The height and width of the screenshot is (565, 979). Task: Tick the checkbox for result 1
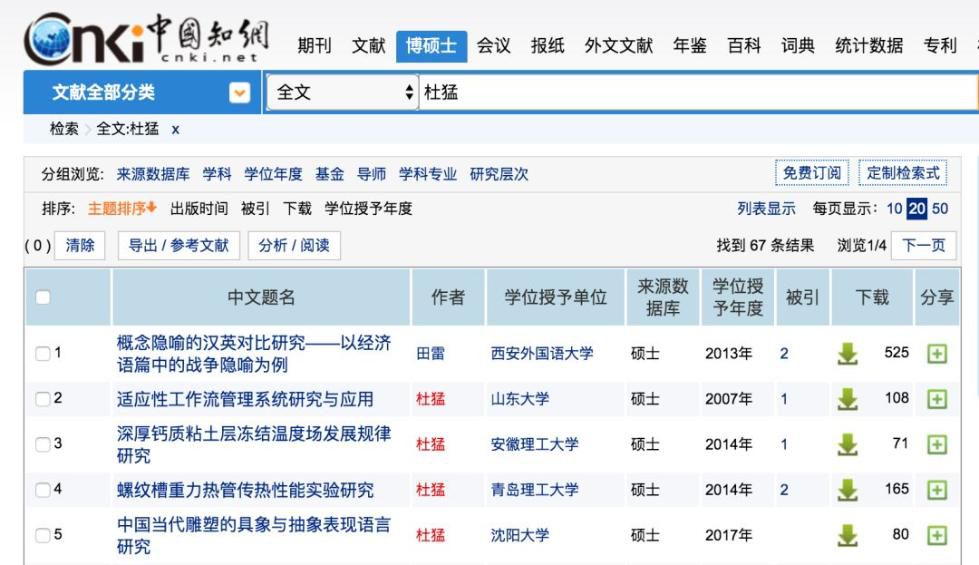41,353
